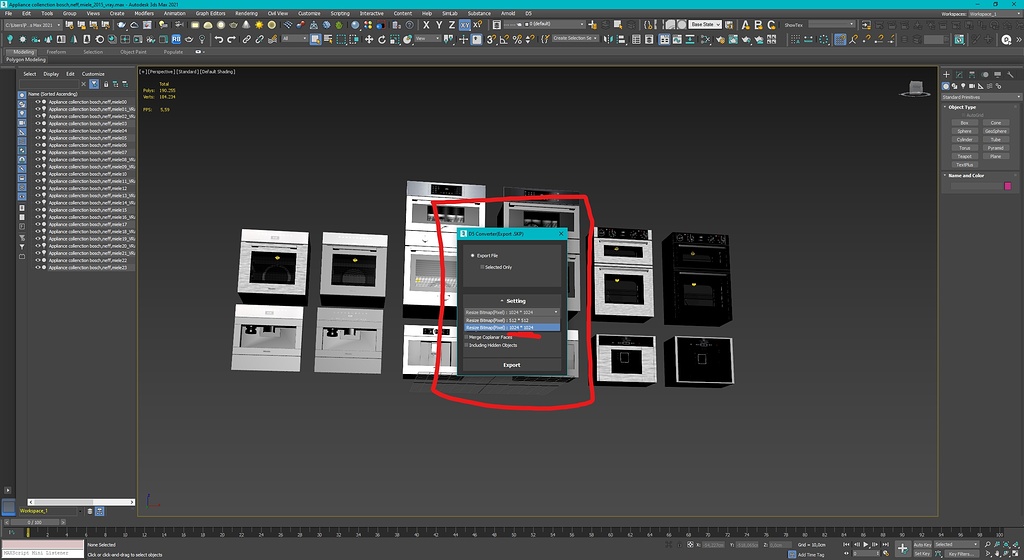Collapse the Name and Color rollout
1024x560 pixels.
point(966,176)
